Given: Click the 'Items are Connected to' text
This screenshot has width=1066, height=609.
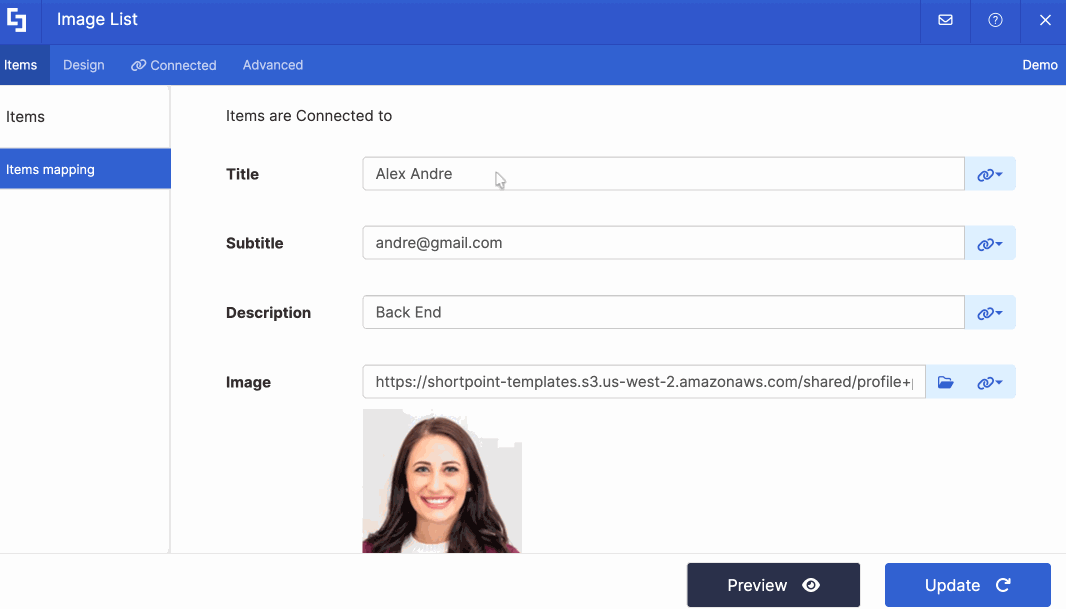Looking at the screenshot, I should [x=309, y=116].
